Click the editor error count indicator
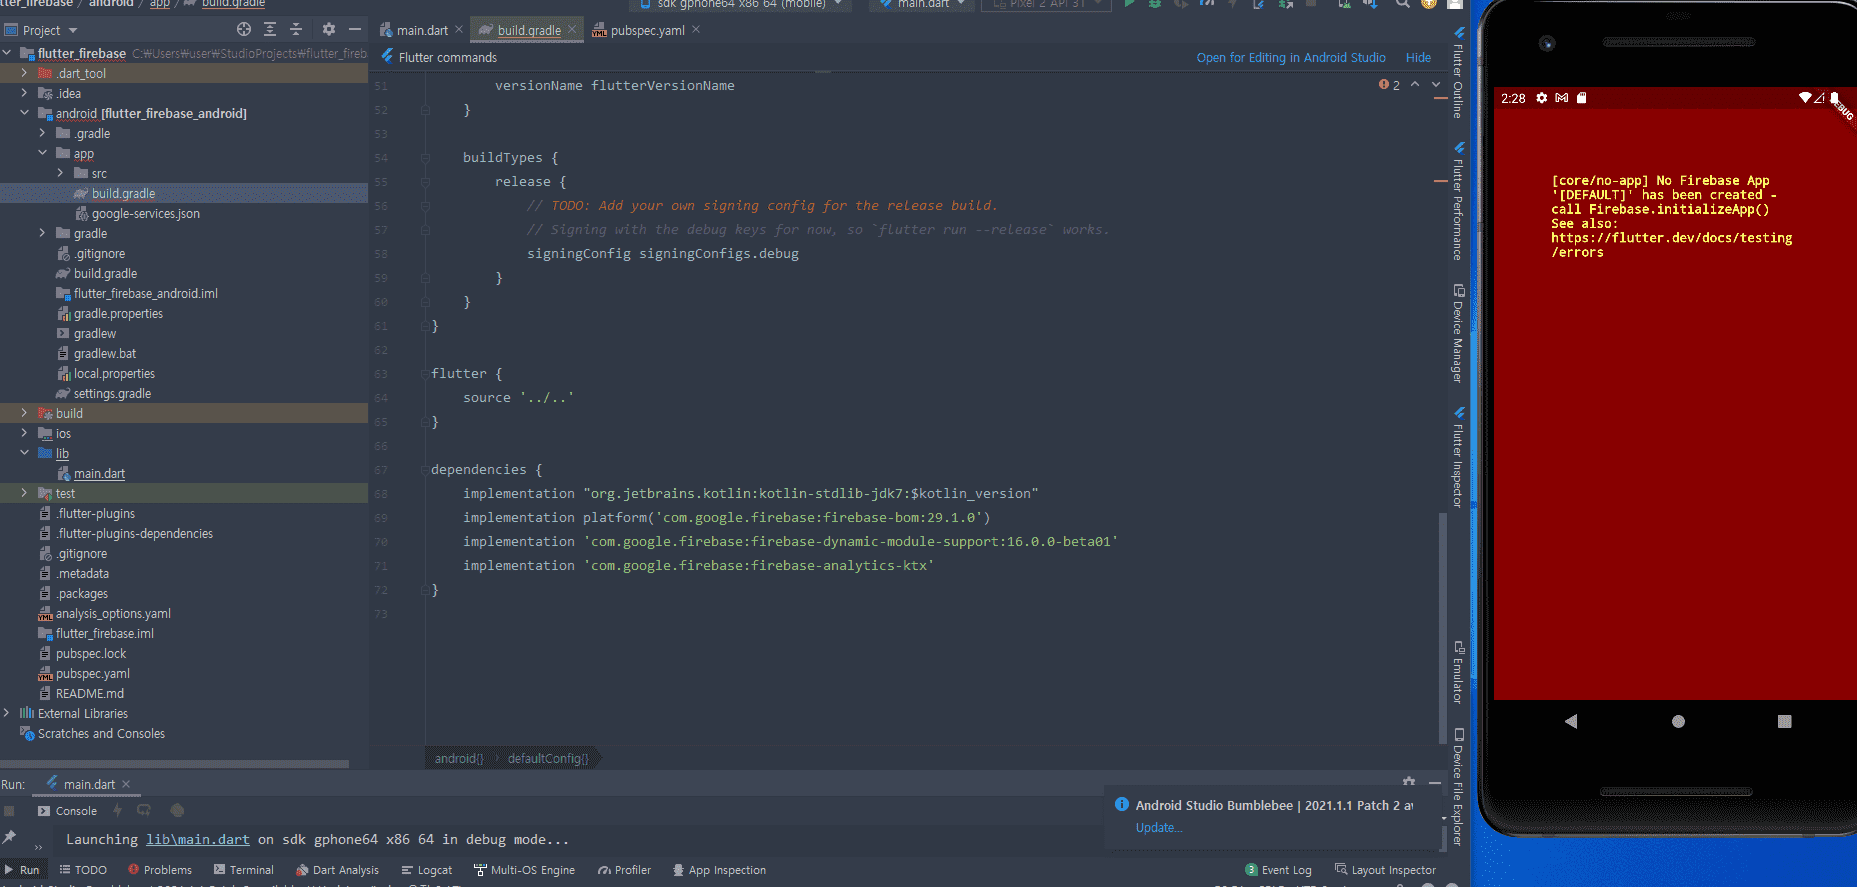 click(1389, 85)
